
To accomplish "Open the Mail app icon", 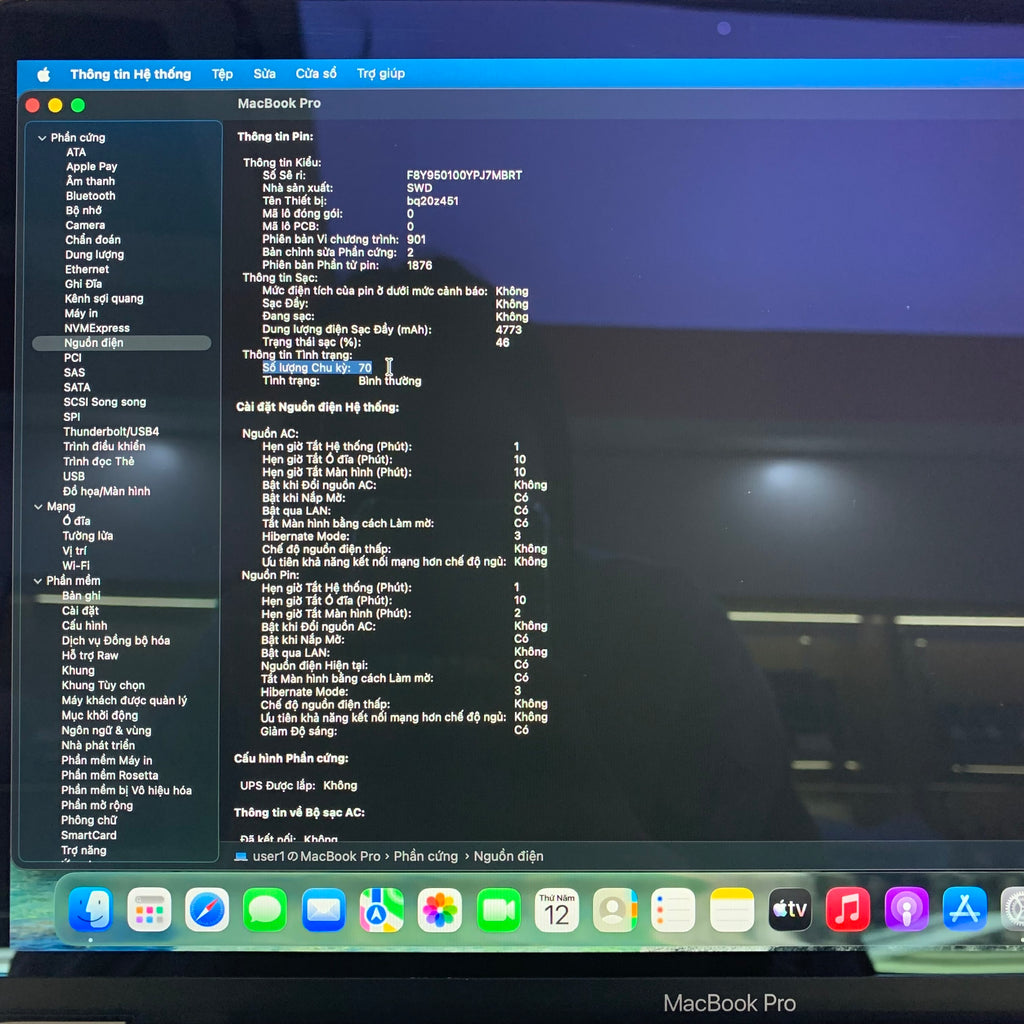I will 323,910.
